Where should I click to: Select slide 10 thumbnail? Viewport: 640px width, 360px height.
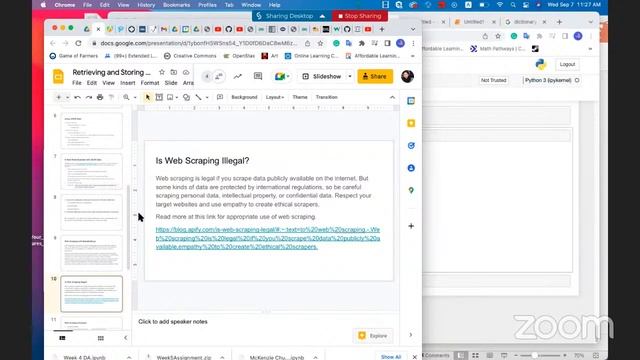pos(91,294)
